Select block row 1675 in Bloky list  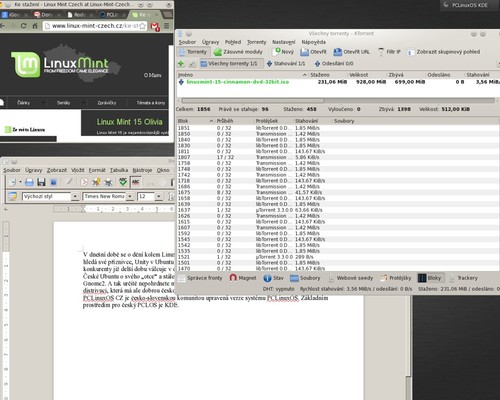click(x=338, y=192)
